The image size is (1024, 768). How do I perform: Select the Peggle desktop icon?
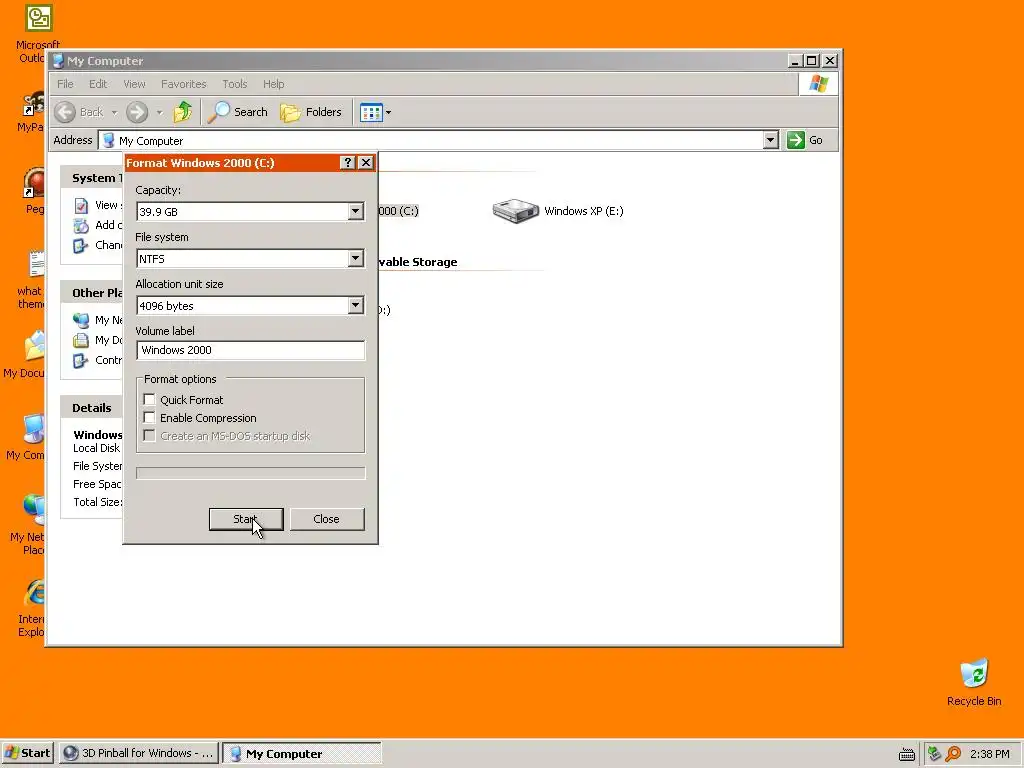pos(34,184)
